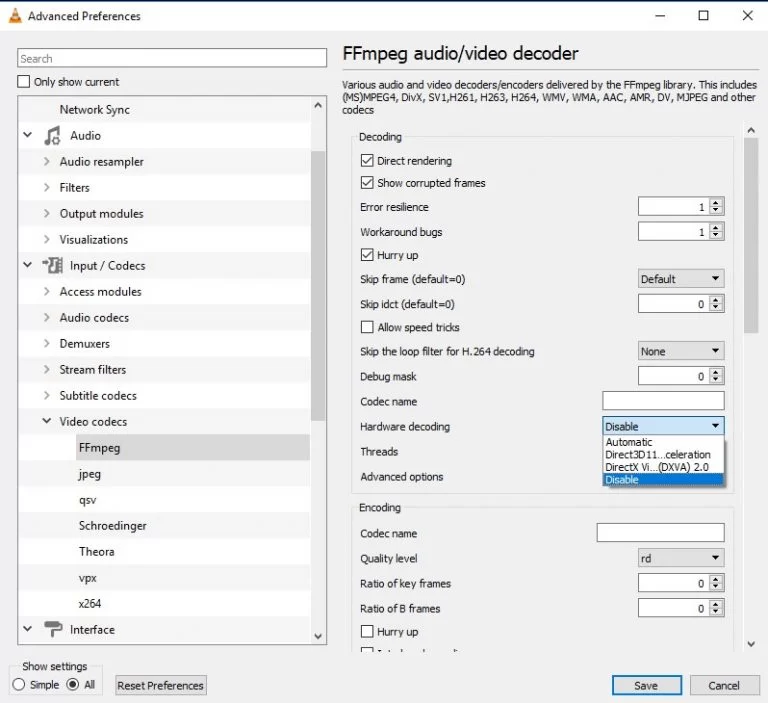Select x264 in the codec tree
The height and width of the screenshot is (703, 768).
90,604
